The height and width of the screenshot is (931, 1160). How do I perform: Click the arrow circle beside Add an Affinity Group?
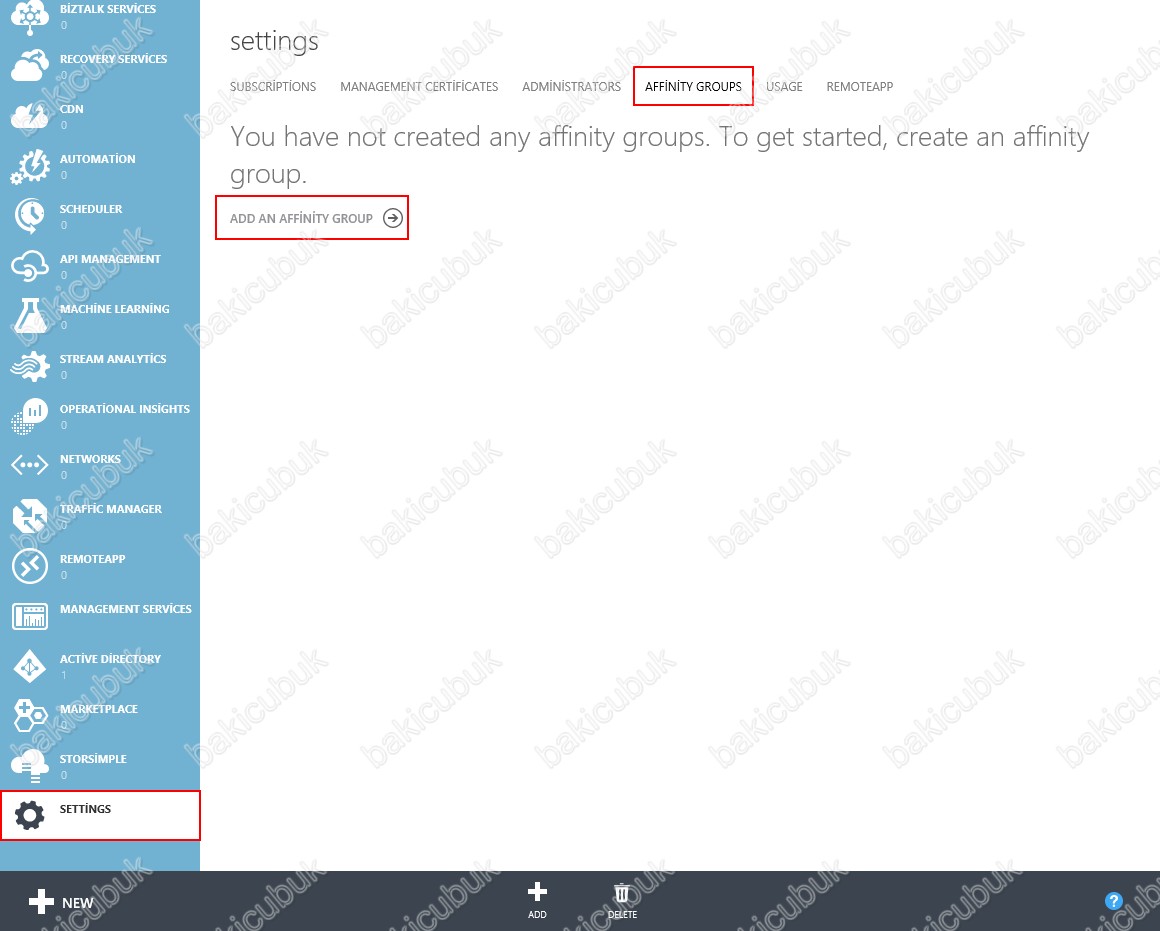click(393, 218)
